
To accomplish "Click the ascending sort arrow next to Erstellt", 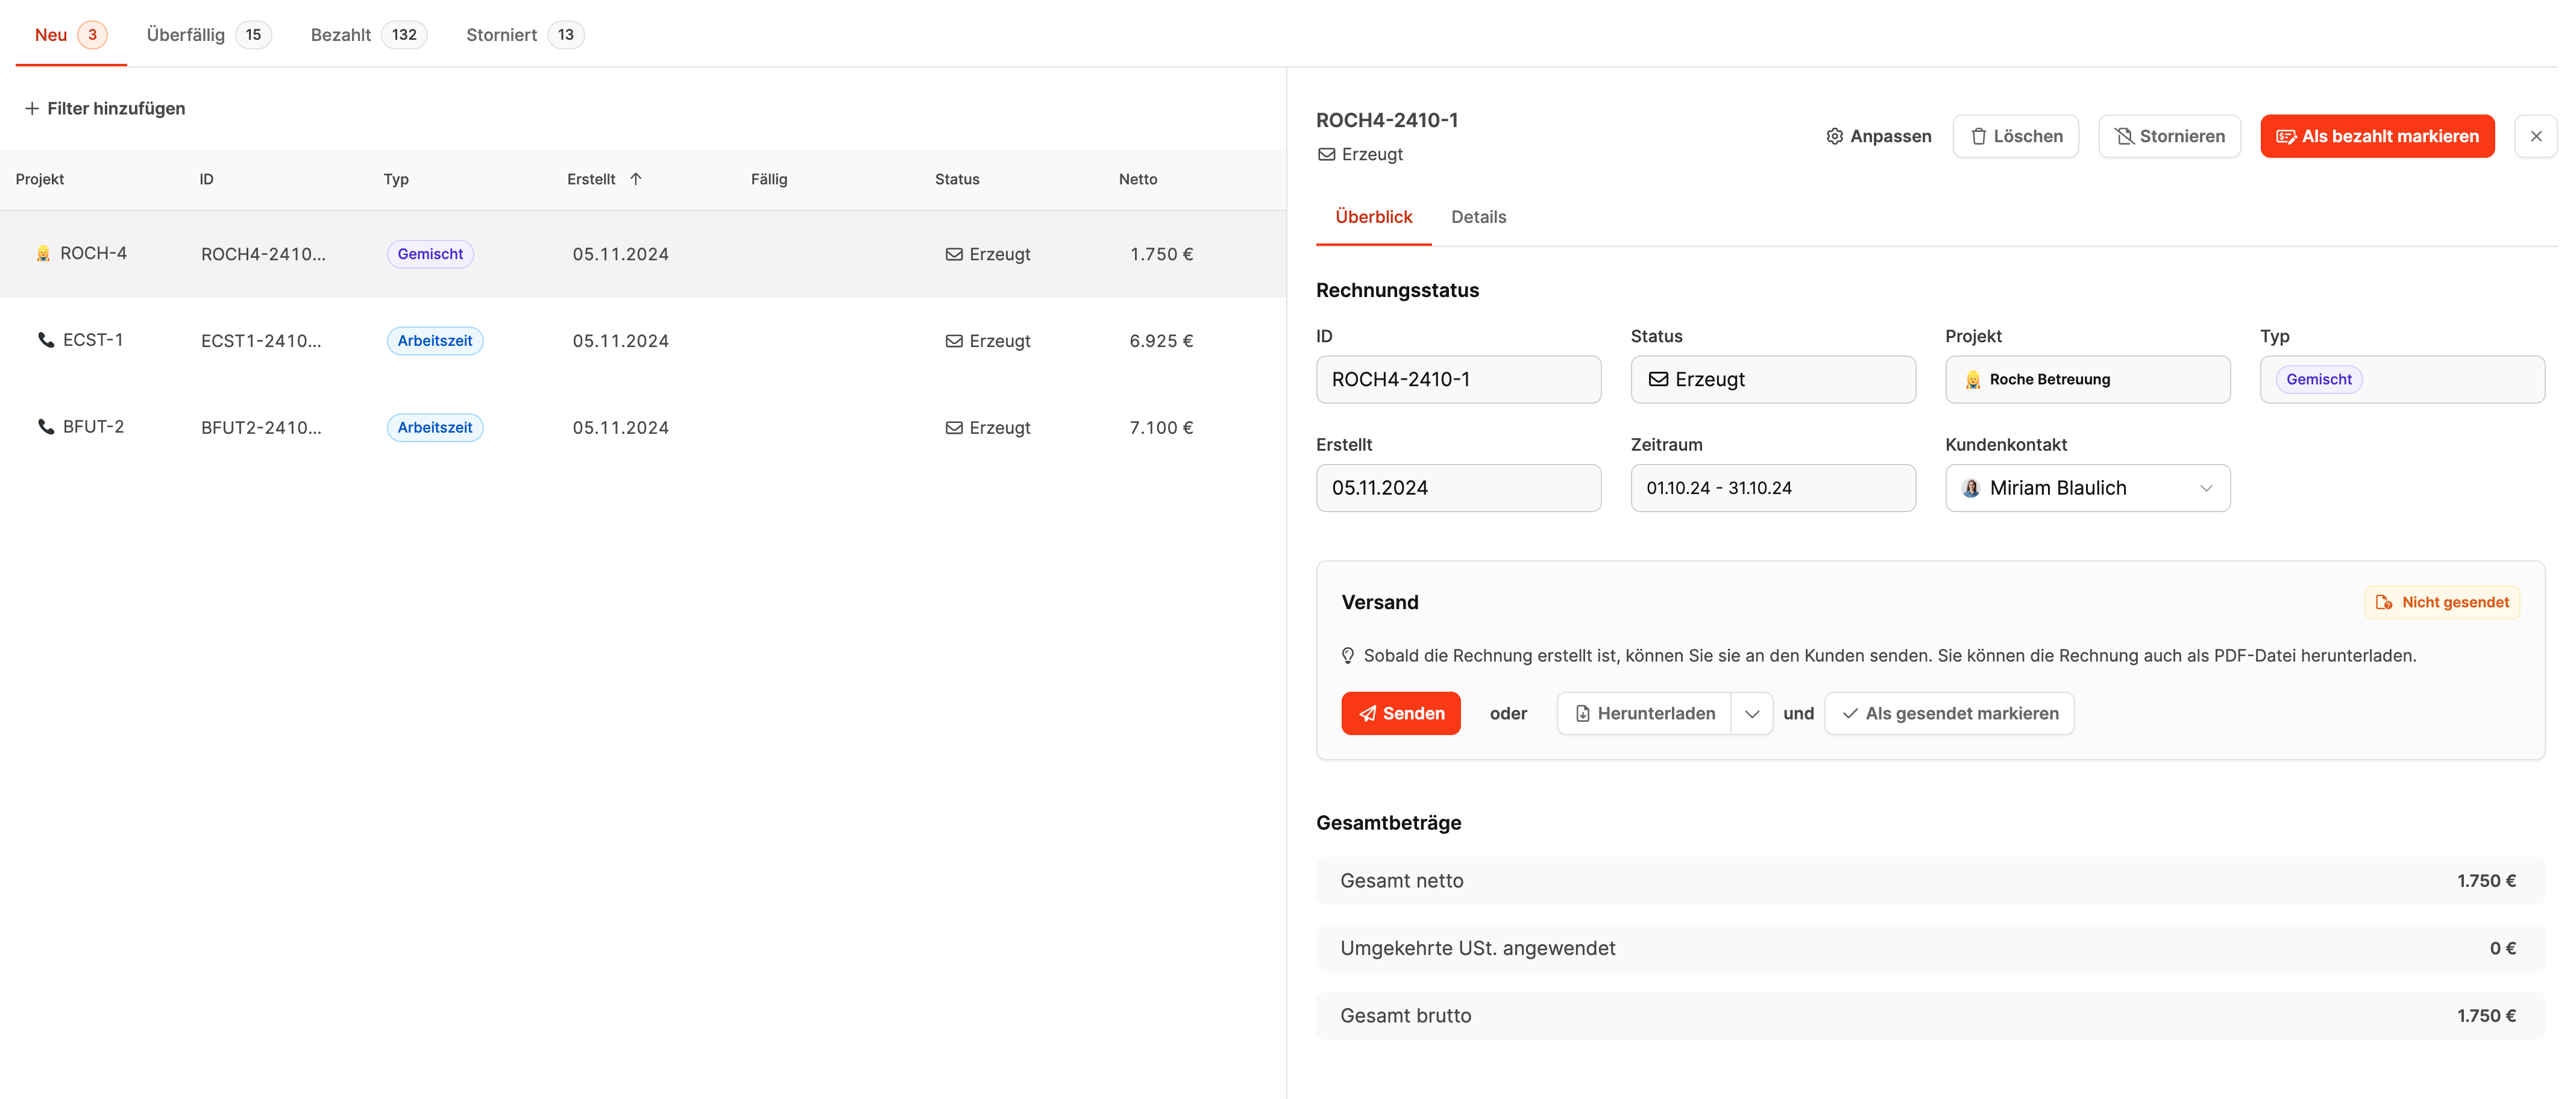I will (x=636, y=179).
